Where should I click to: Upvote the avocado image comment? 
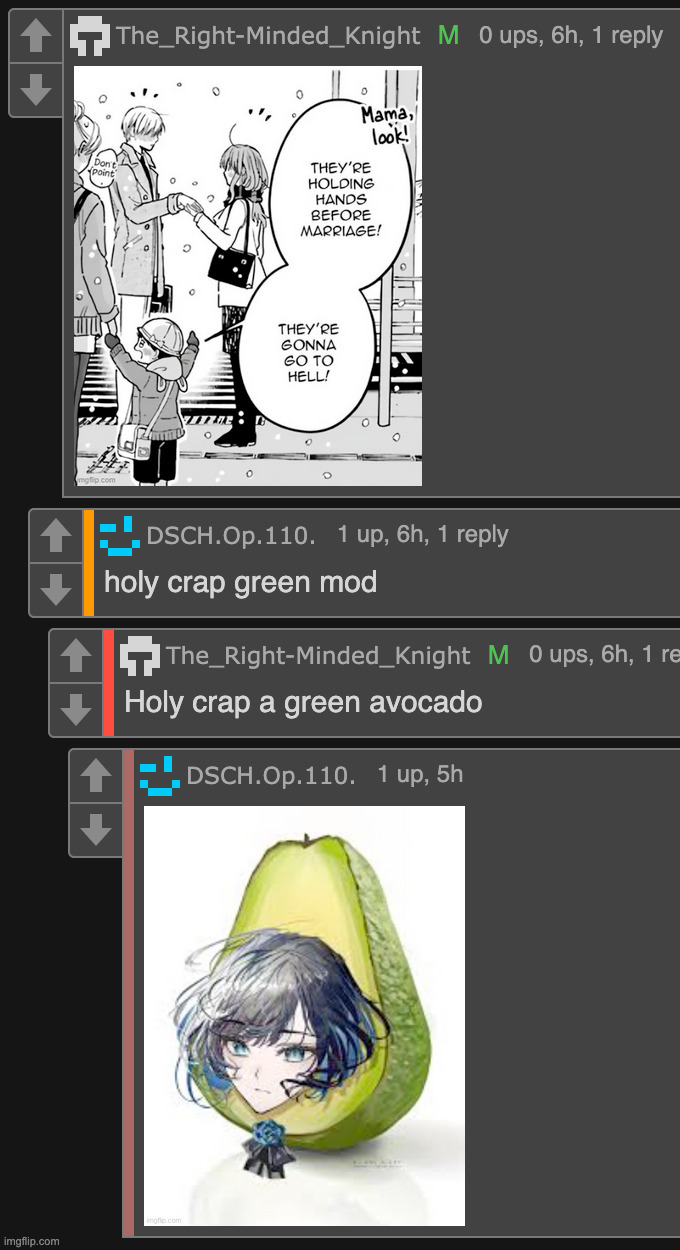pos(96,777)
